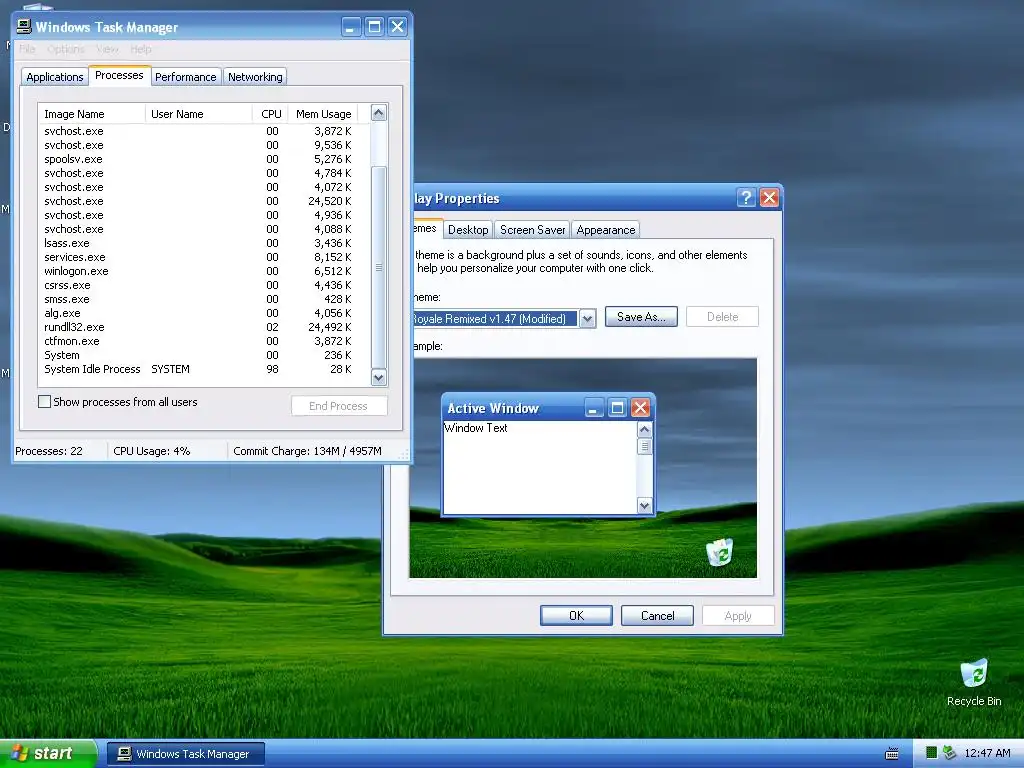Click Cancel in Display Properties

[x=657, y=615]
